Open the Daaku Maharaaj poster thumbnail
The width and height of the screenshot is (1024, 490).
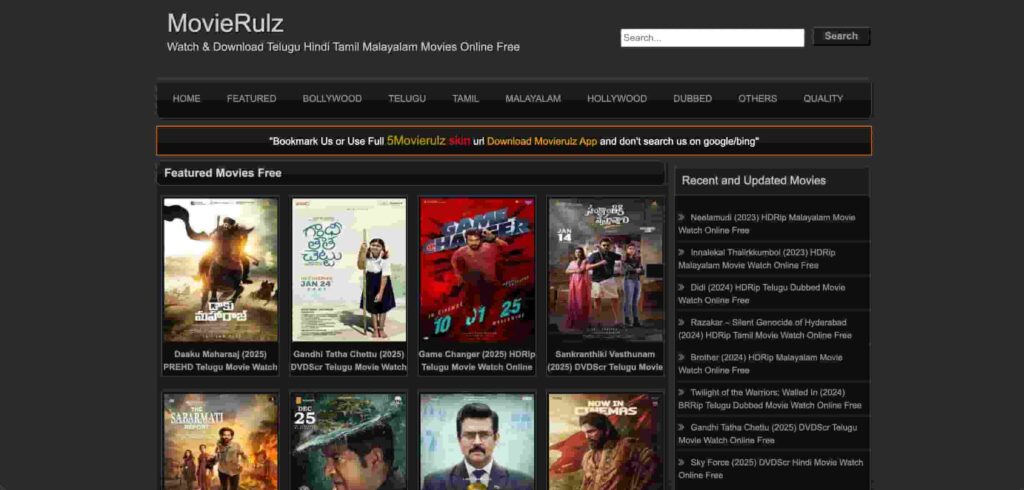pos(220,270)
